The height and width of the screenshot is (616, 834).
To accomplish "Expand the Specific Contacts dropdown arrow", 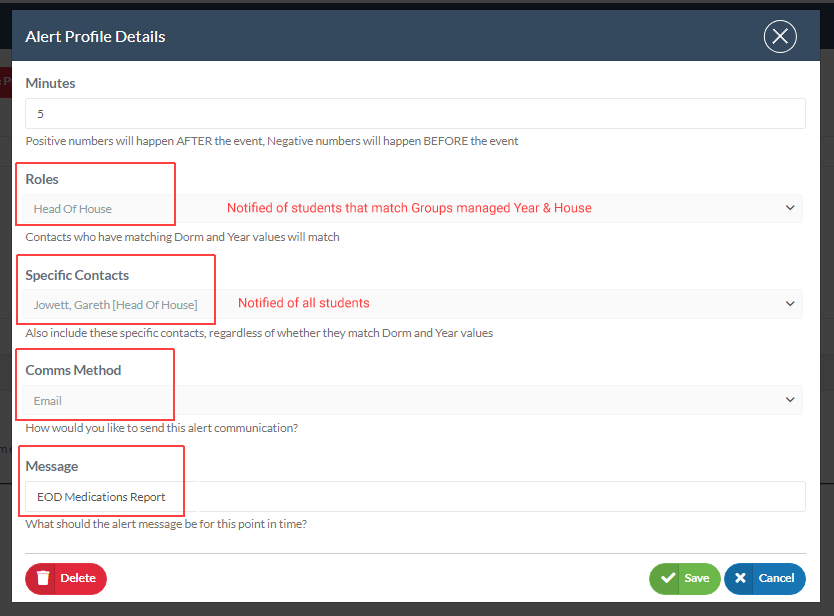I will (x=791, y=304).
